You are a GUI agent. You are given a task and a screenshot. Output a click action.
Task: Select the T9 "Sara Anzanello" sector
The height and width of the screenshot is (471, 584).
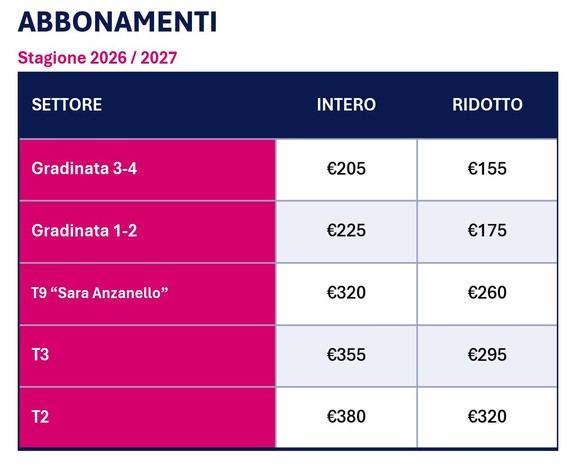(x=100, y=293)
